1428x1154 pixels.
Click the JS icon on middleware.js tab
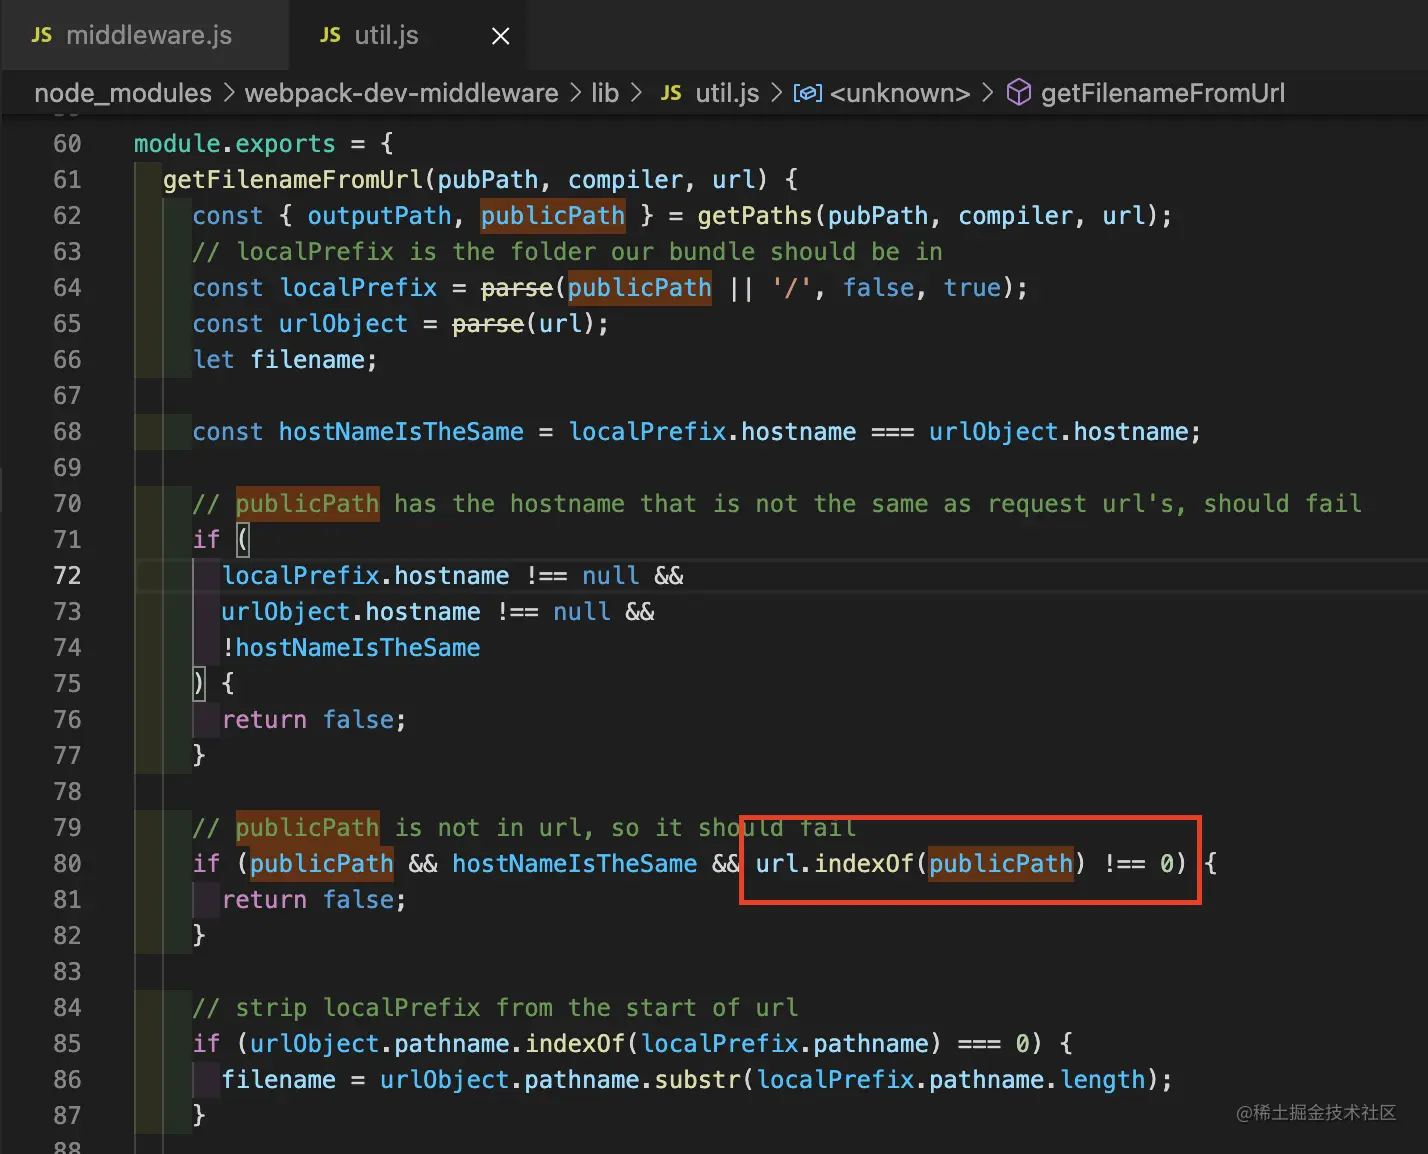pyautogui.click(x=42, y=35)
